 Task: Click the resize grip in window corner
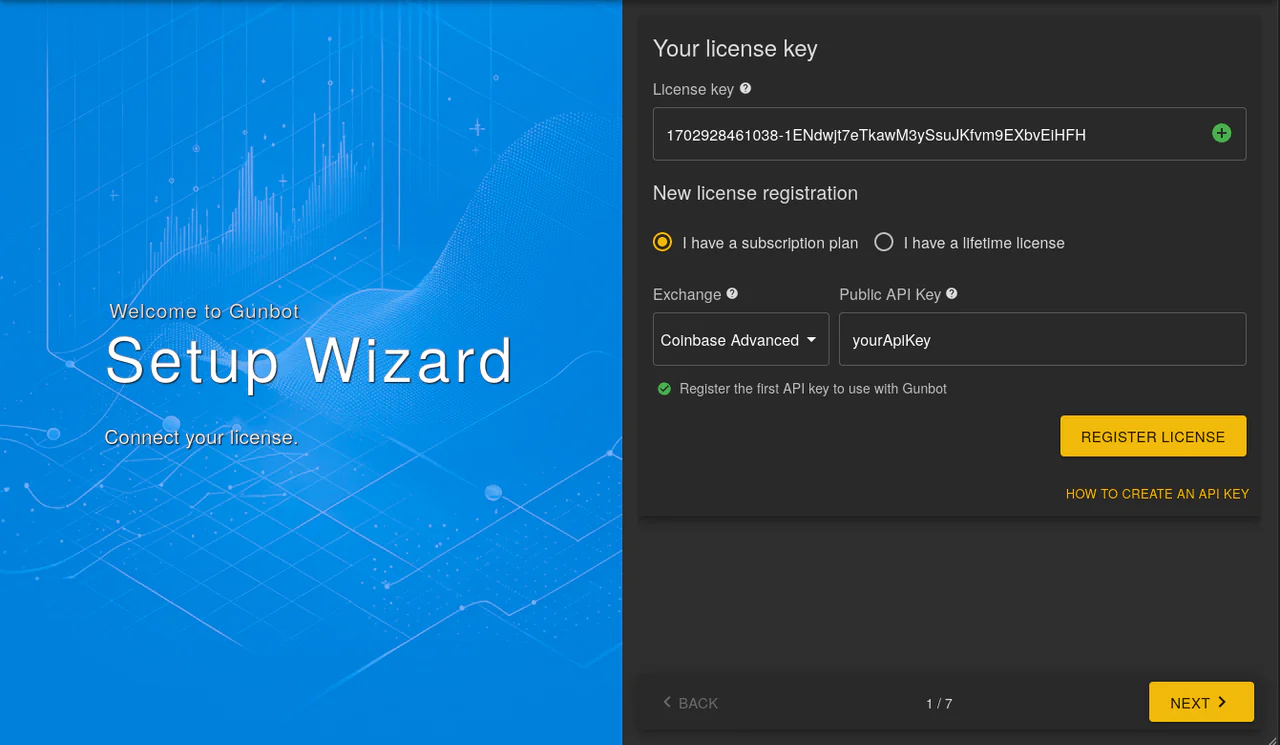click(x=1272, y=737)
